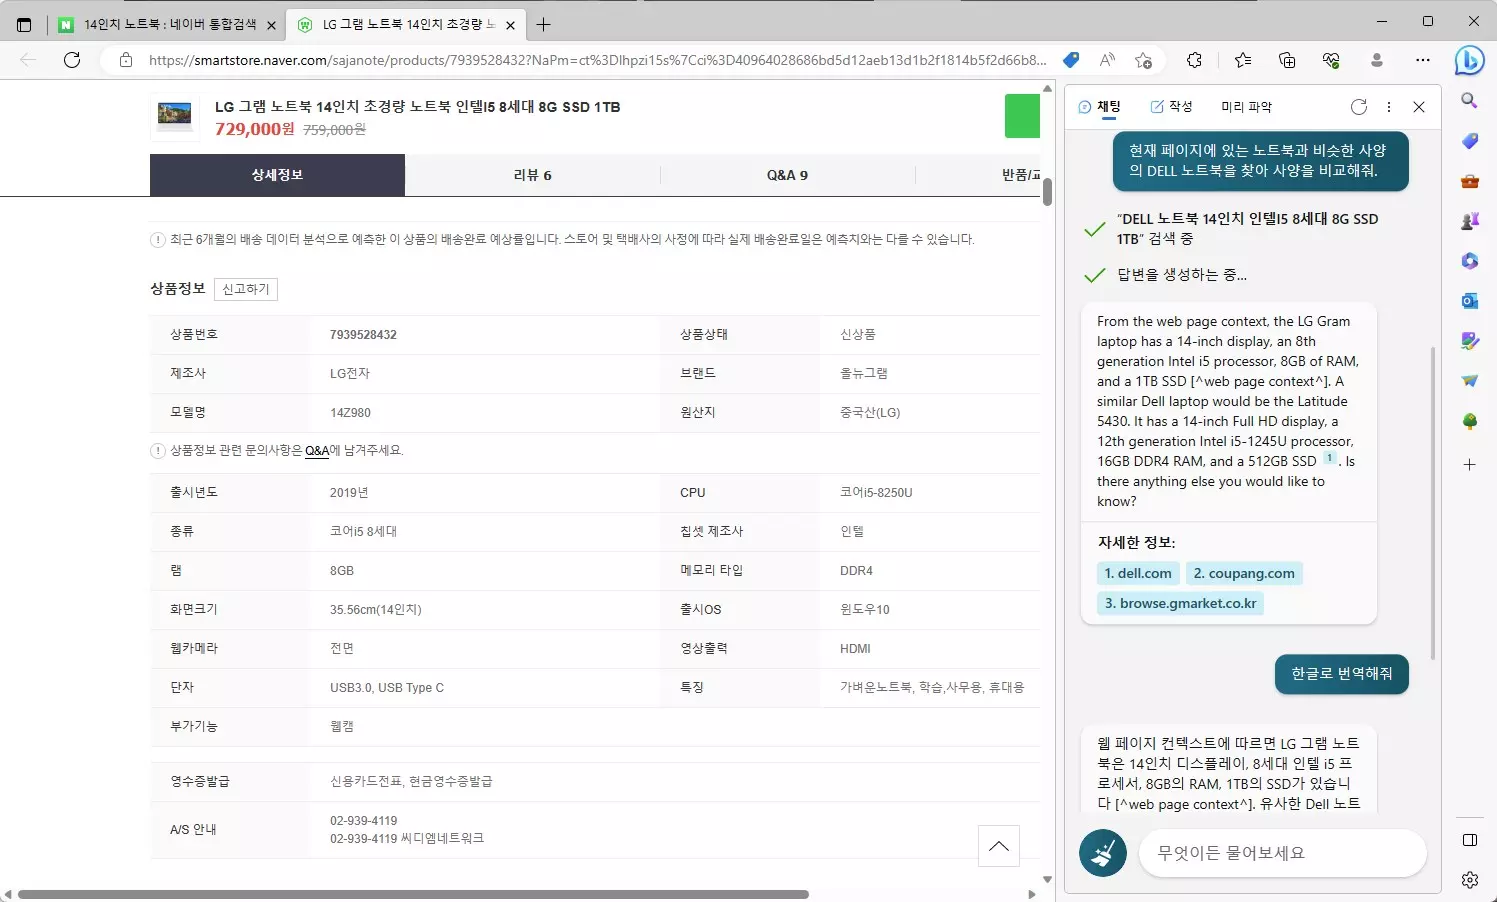Close the LG 그램 노트북 tab

coord(510,25)
